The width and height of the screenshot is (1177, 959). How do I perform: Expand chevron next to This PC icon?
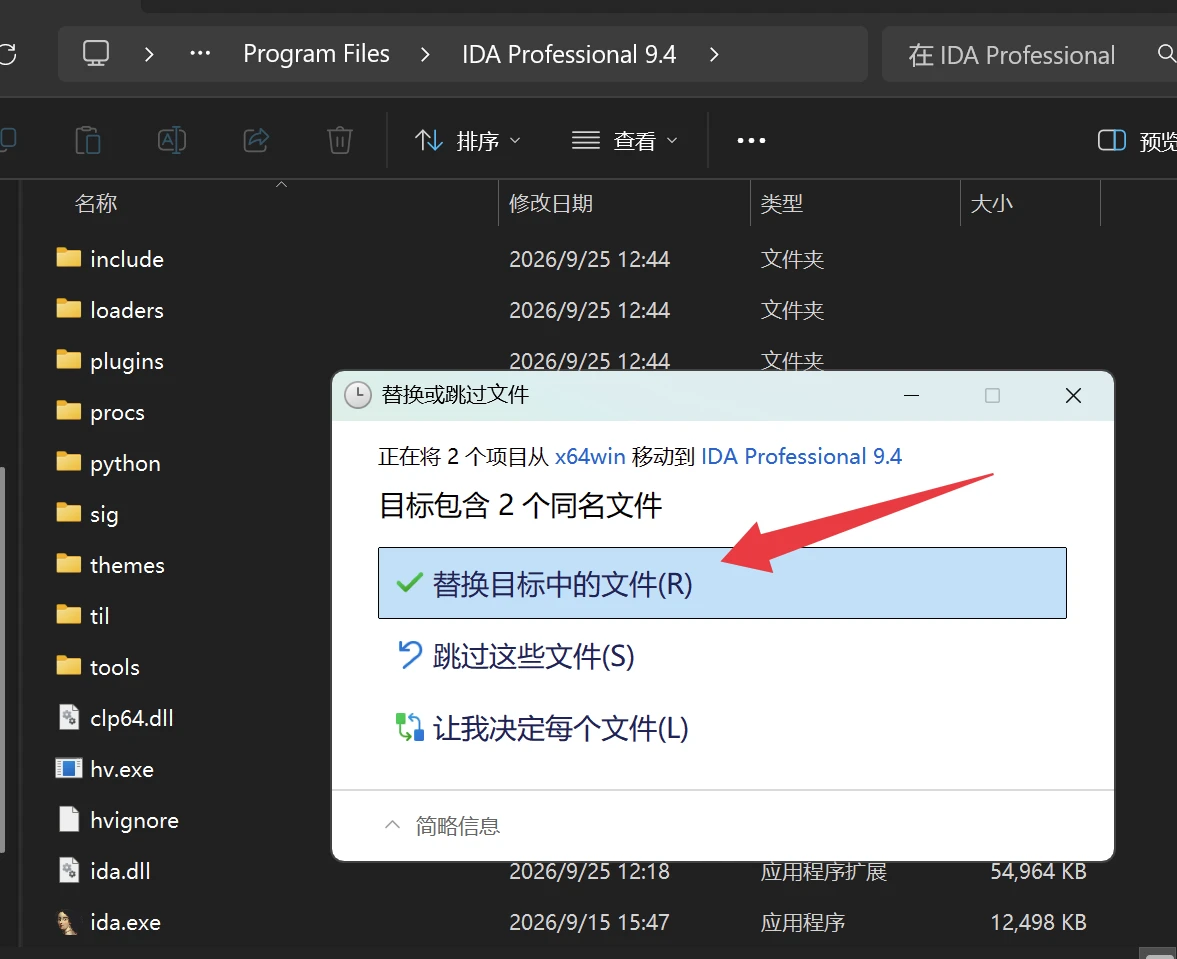(x=149, y=54)
